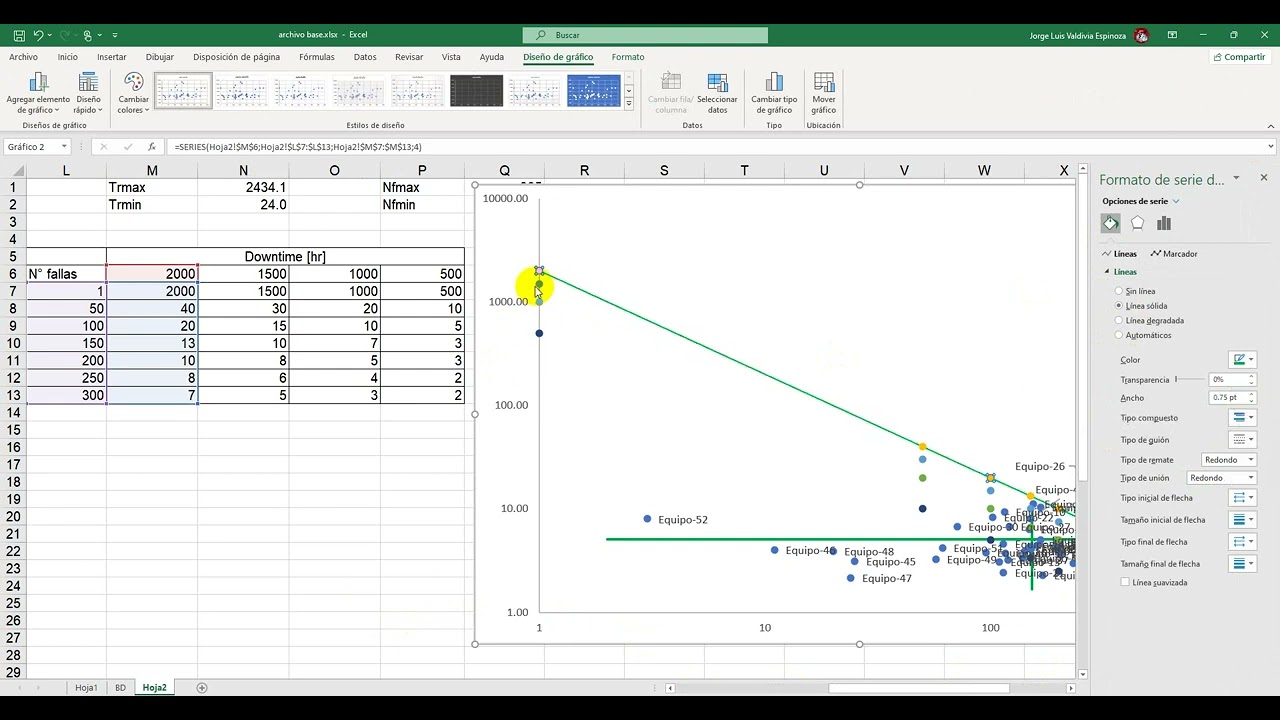Open the Insertar ribbon tab
Screen dimensions: 1280x720
pos(112,57)
